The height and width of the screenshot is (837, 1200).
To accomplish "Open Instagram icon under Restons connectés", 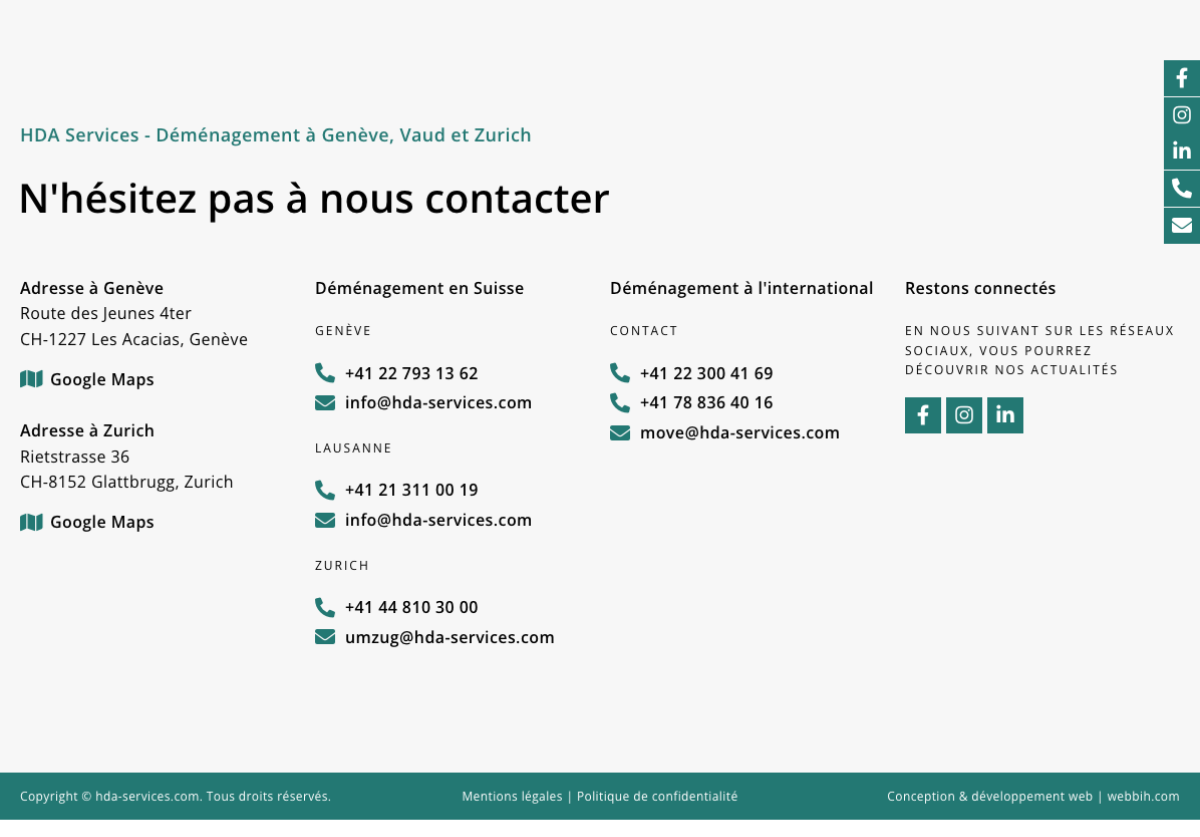I will pos(963,415).
